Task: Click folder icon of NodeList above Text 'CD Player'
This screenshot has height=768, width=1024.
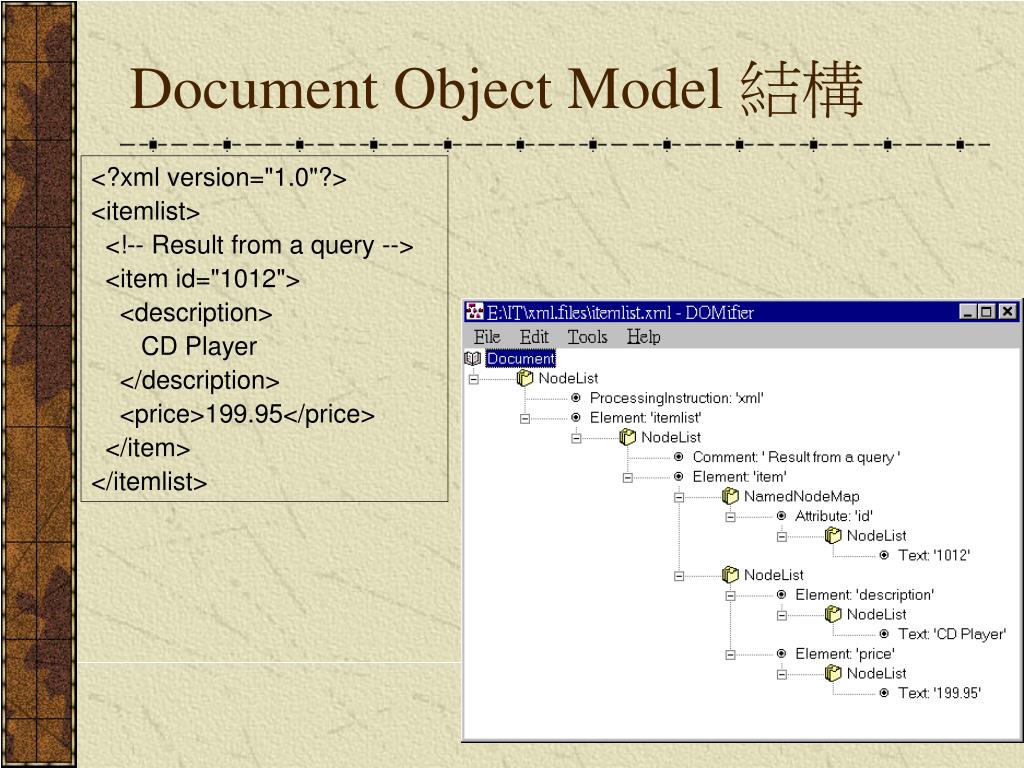Action: click(833, 614)
